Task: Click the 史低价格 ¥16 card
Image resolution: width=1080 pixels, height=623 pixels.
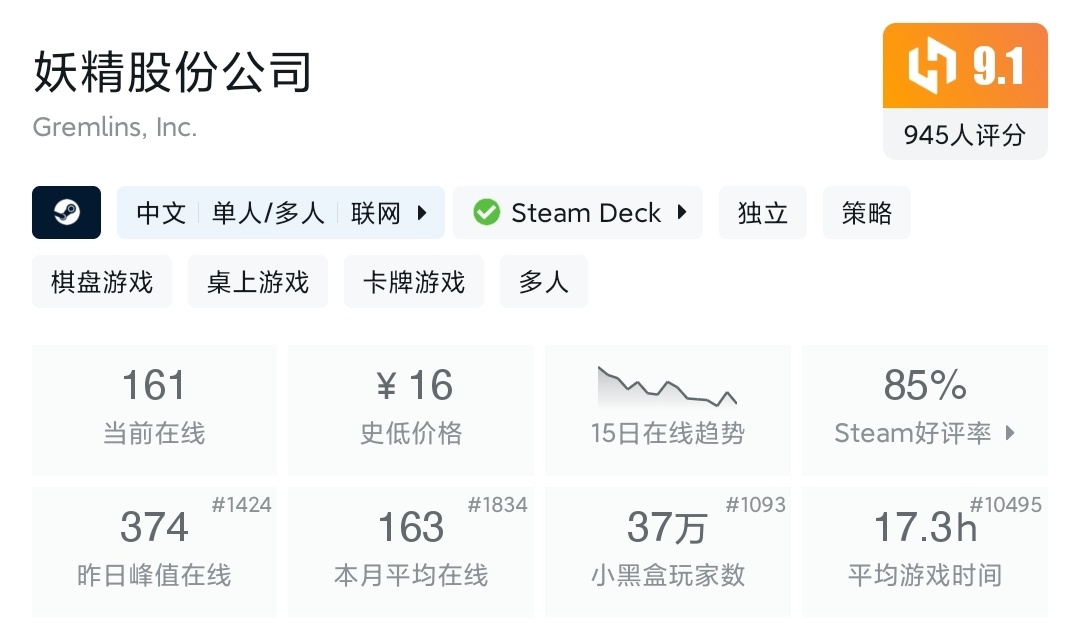Action: click(411, 408)
